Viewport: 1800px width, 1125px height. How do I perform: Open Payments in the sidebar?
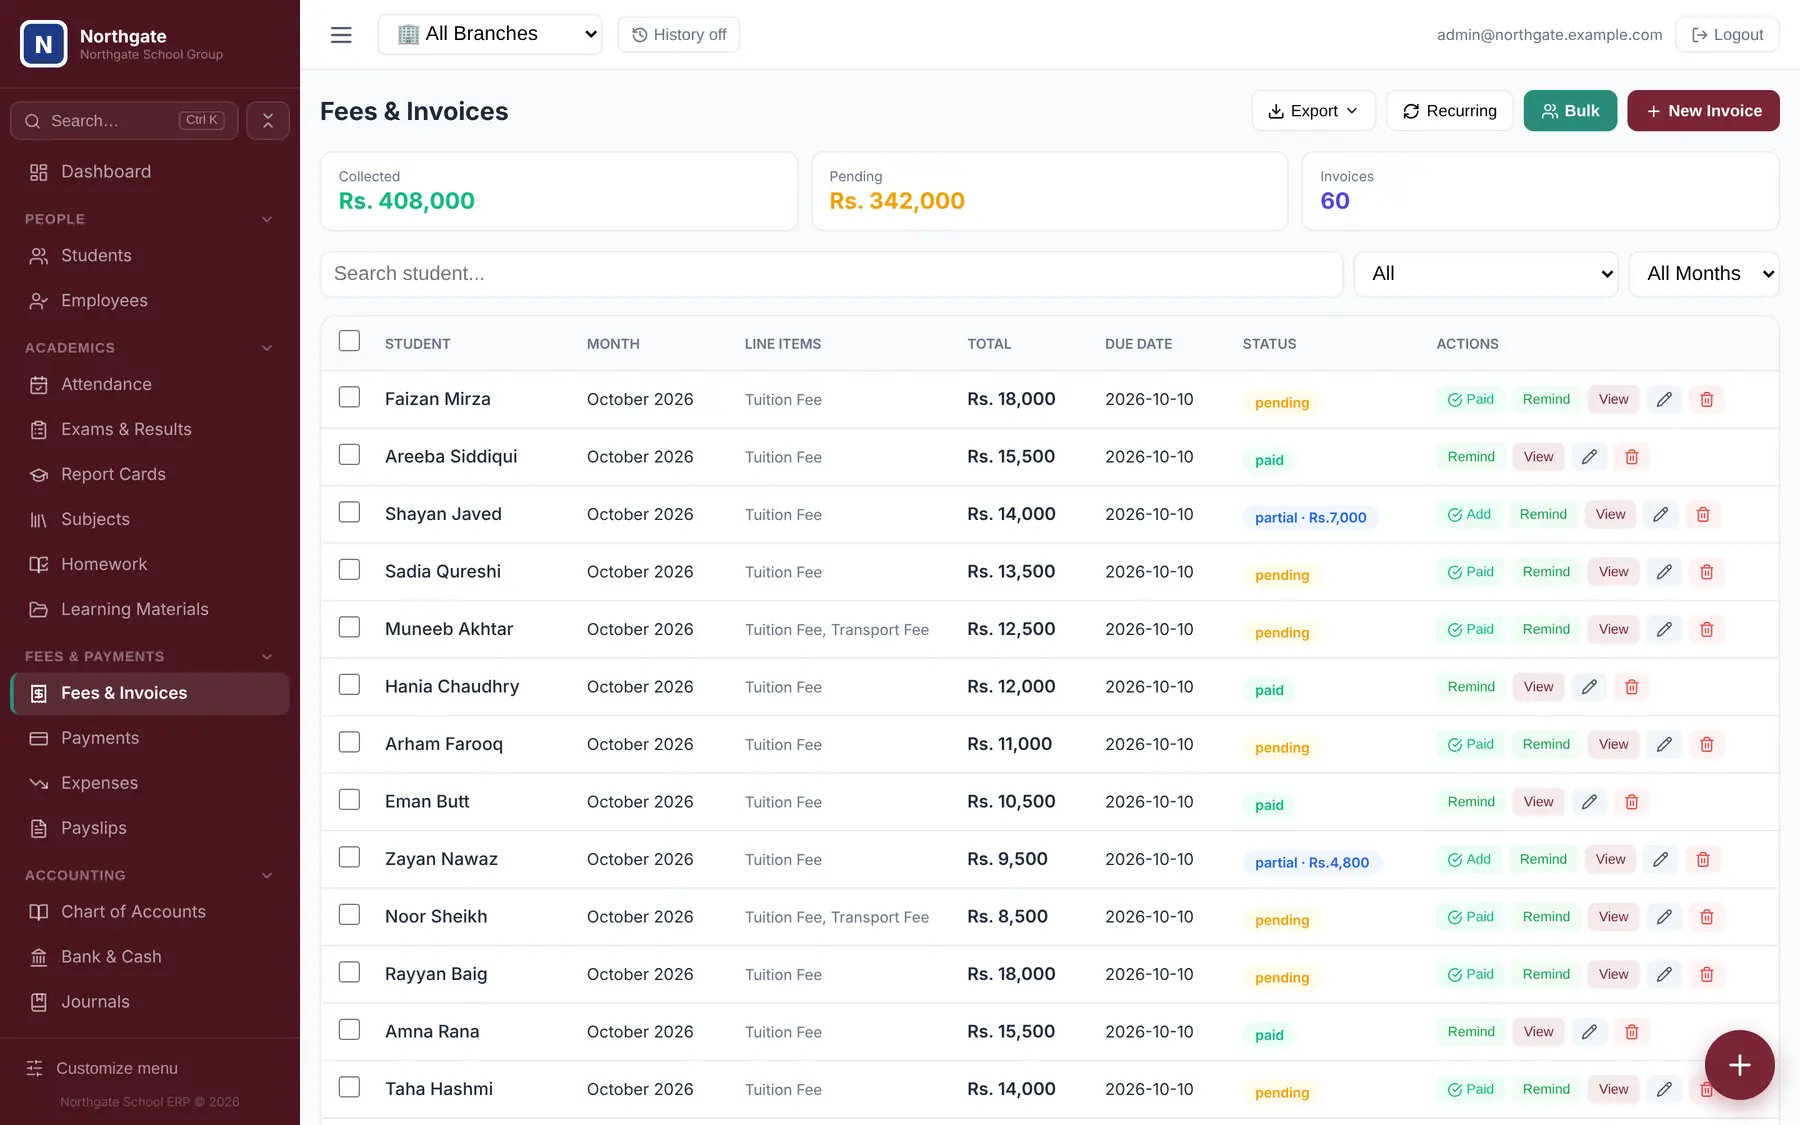(x=150, y=738)
